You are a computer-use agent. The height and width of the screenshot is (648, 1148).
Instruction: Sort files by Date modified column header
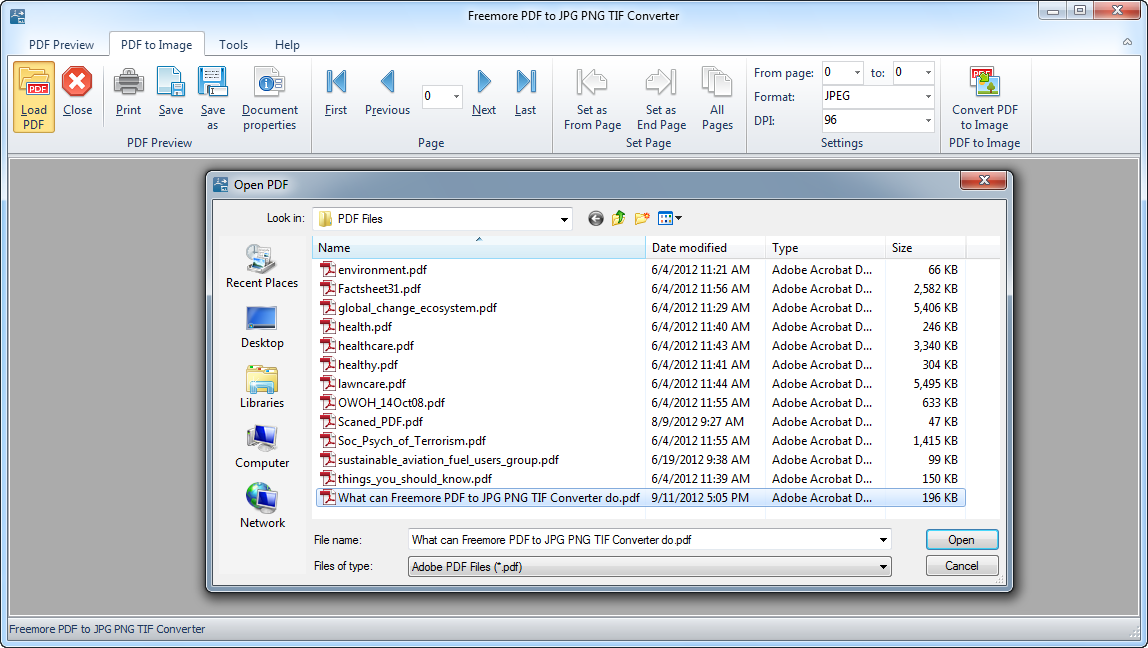(706, 248)
